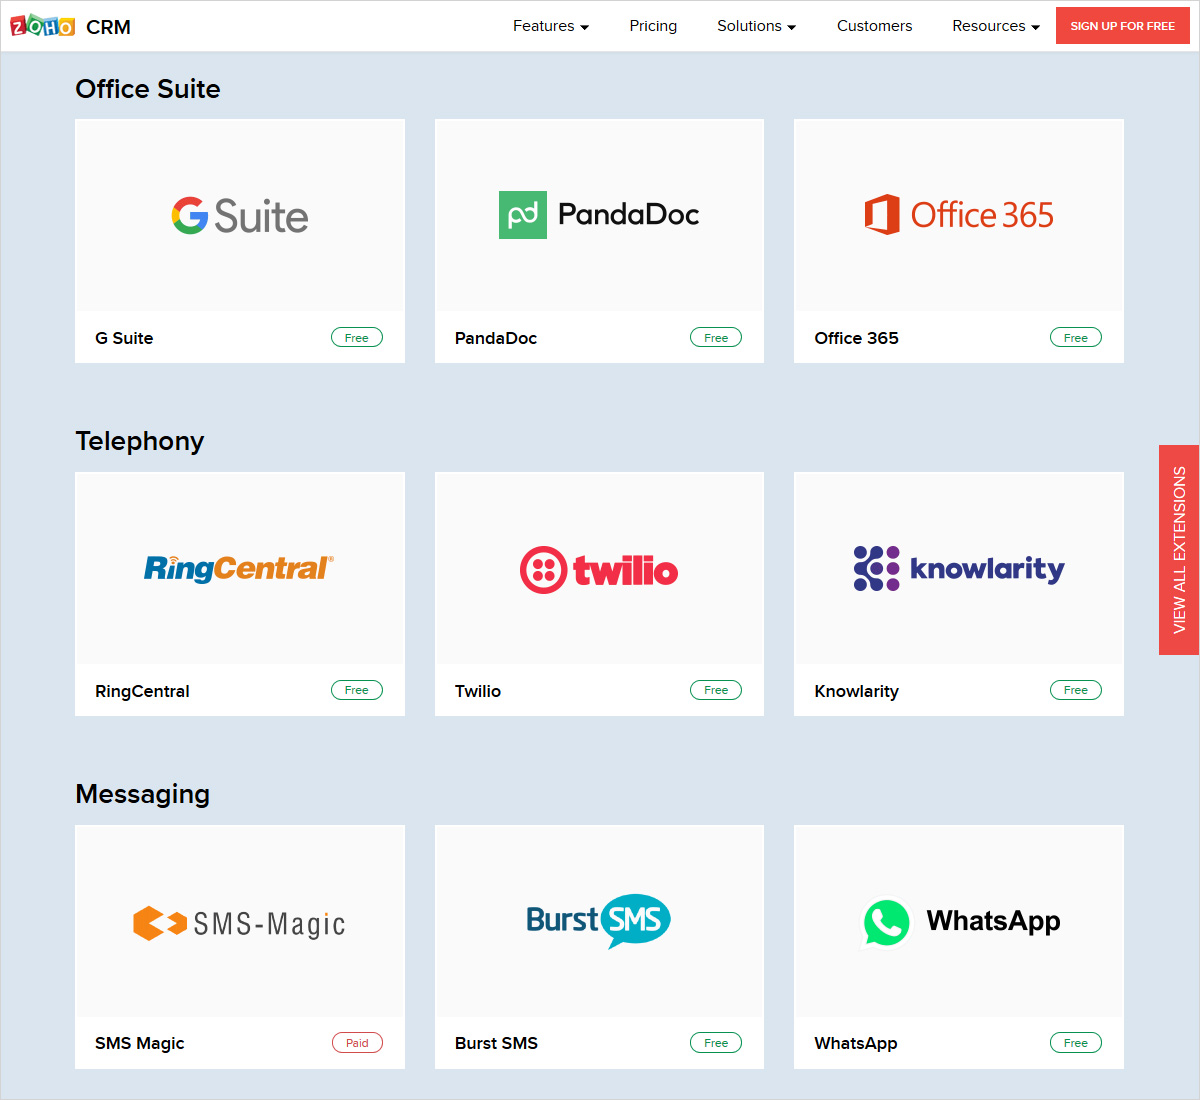Go to the Pricing page

(x=653, y=26)
